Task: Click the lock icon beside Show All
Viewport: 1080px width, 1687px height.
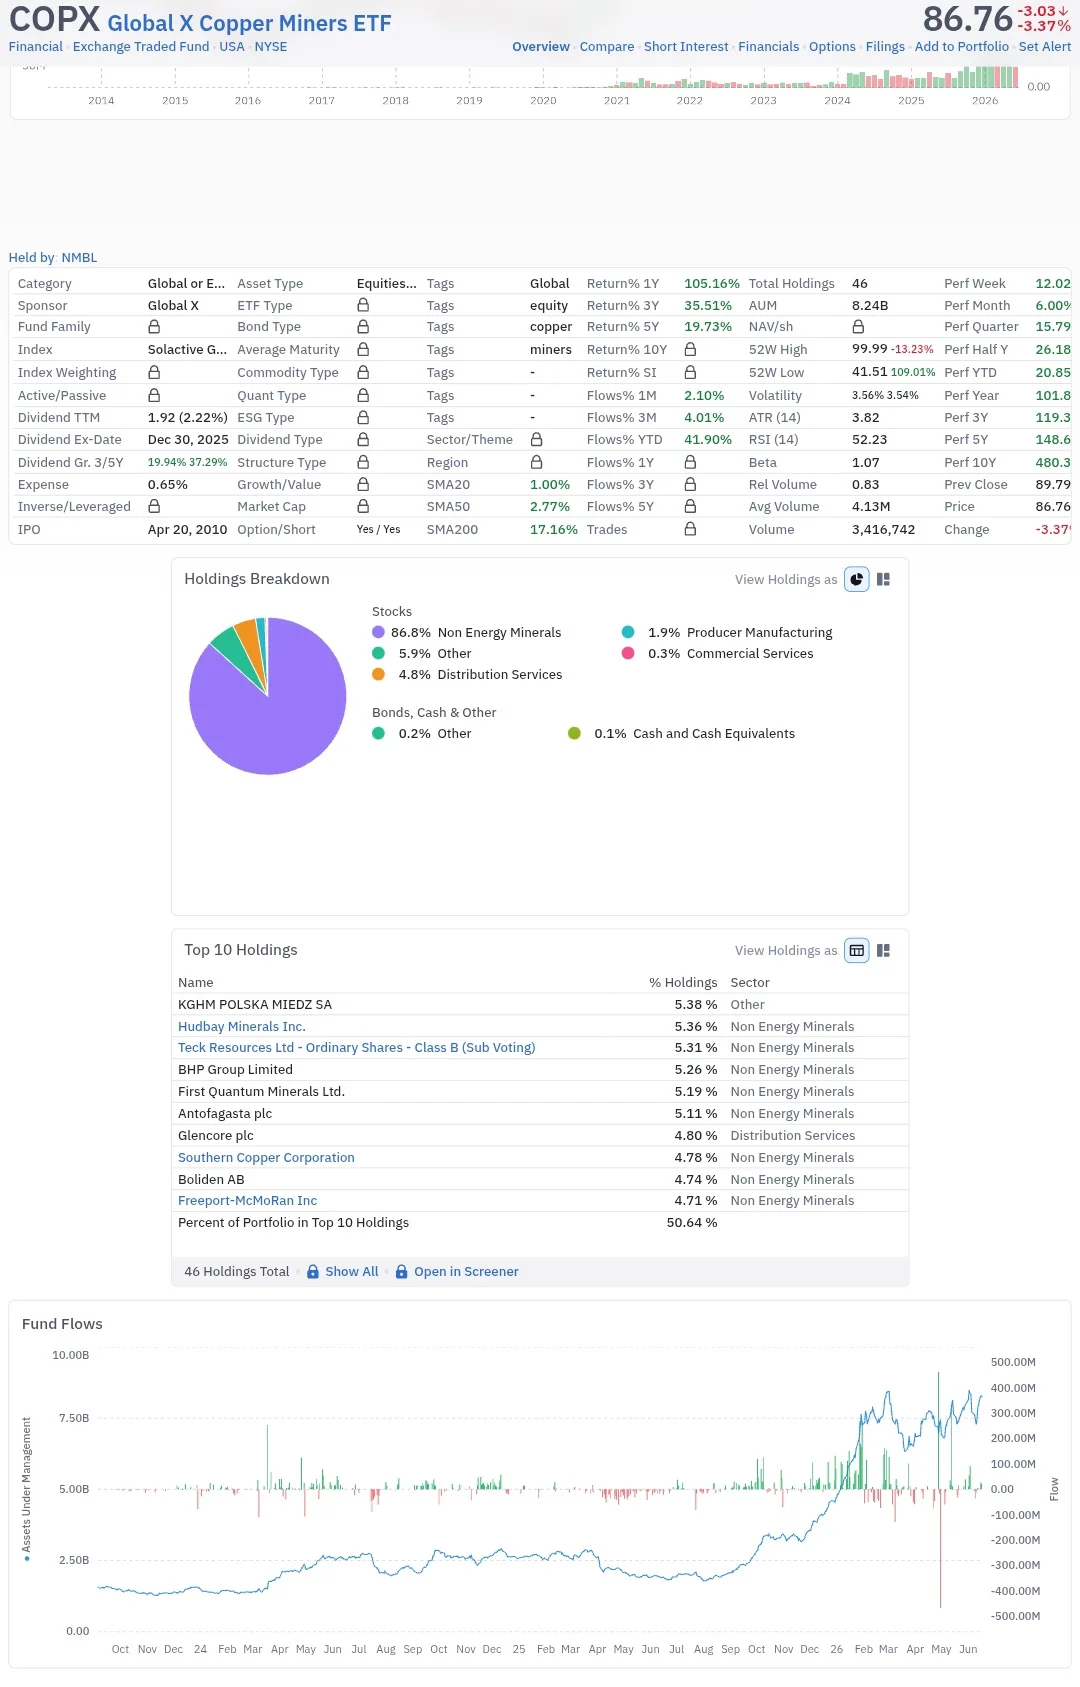Action: [x=313, y=1272]
